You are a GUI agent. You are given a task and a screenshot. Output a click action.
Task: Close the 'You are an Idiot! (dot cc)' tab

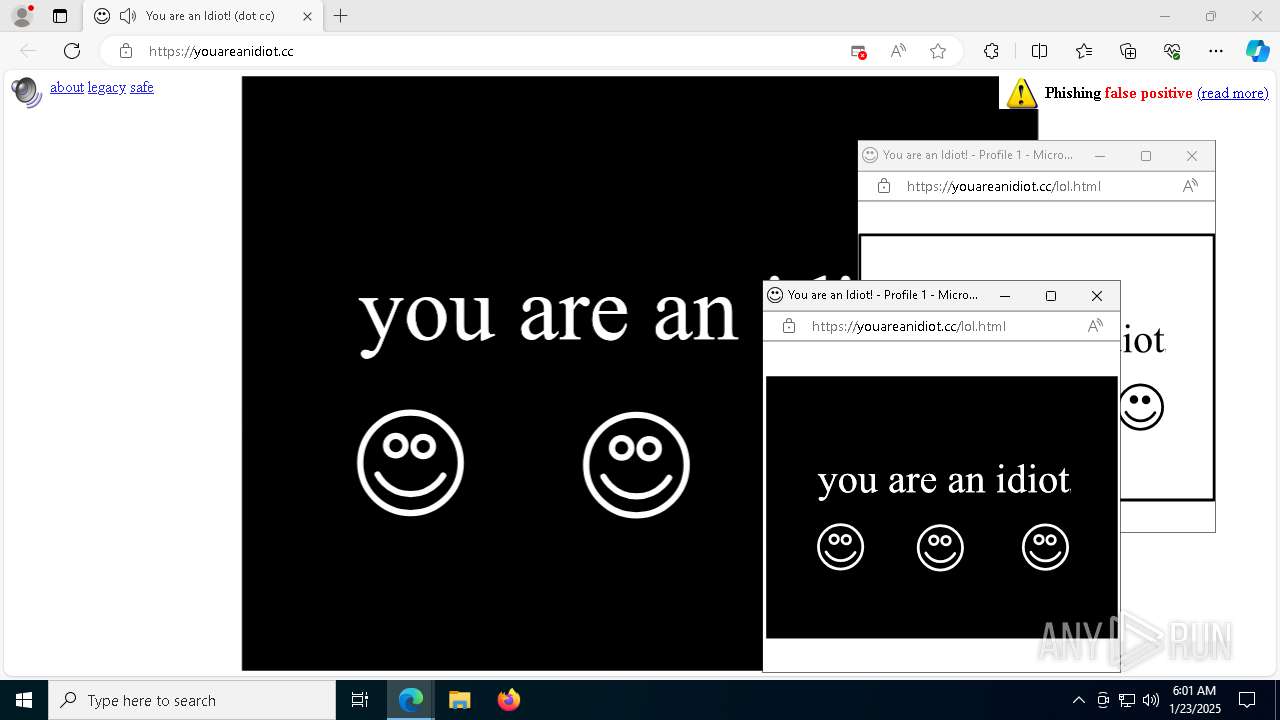[x=307, y=16]
